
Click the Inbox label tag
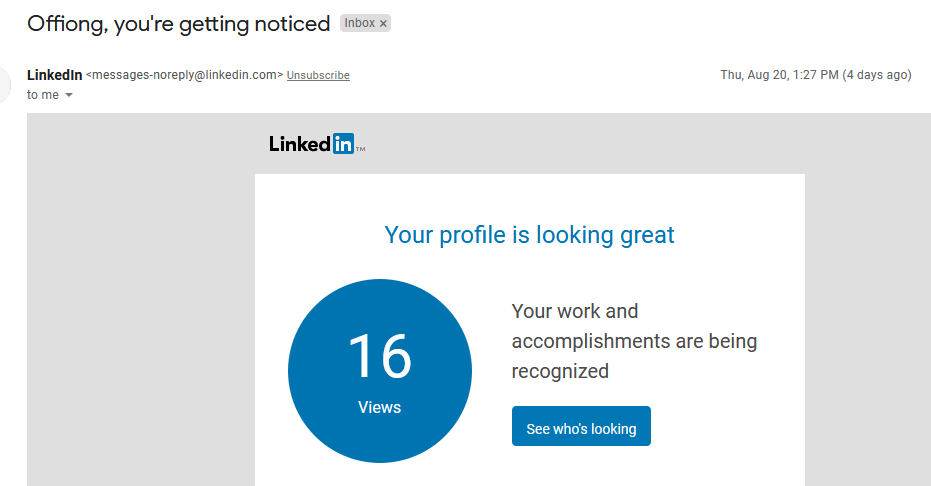360,23
